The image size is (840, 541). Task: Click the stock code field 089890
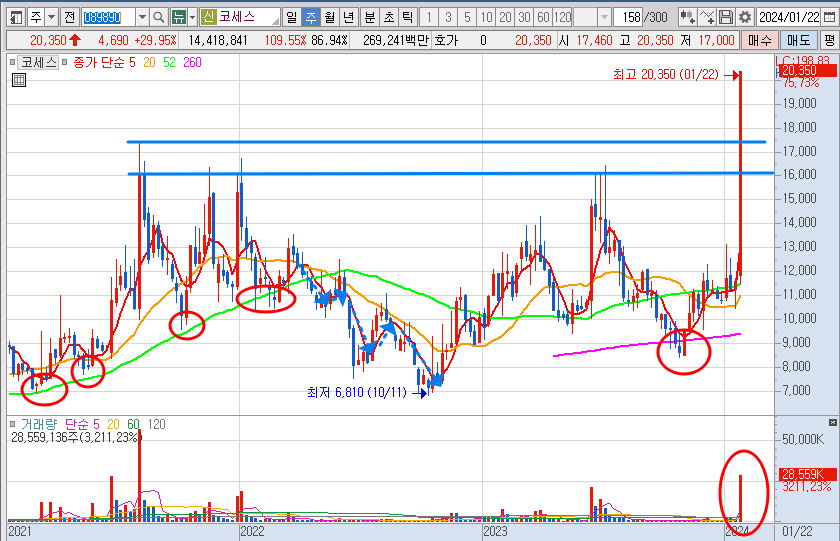point(108,18)
